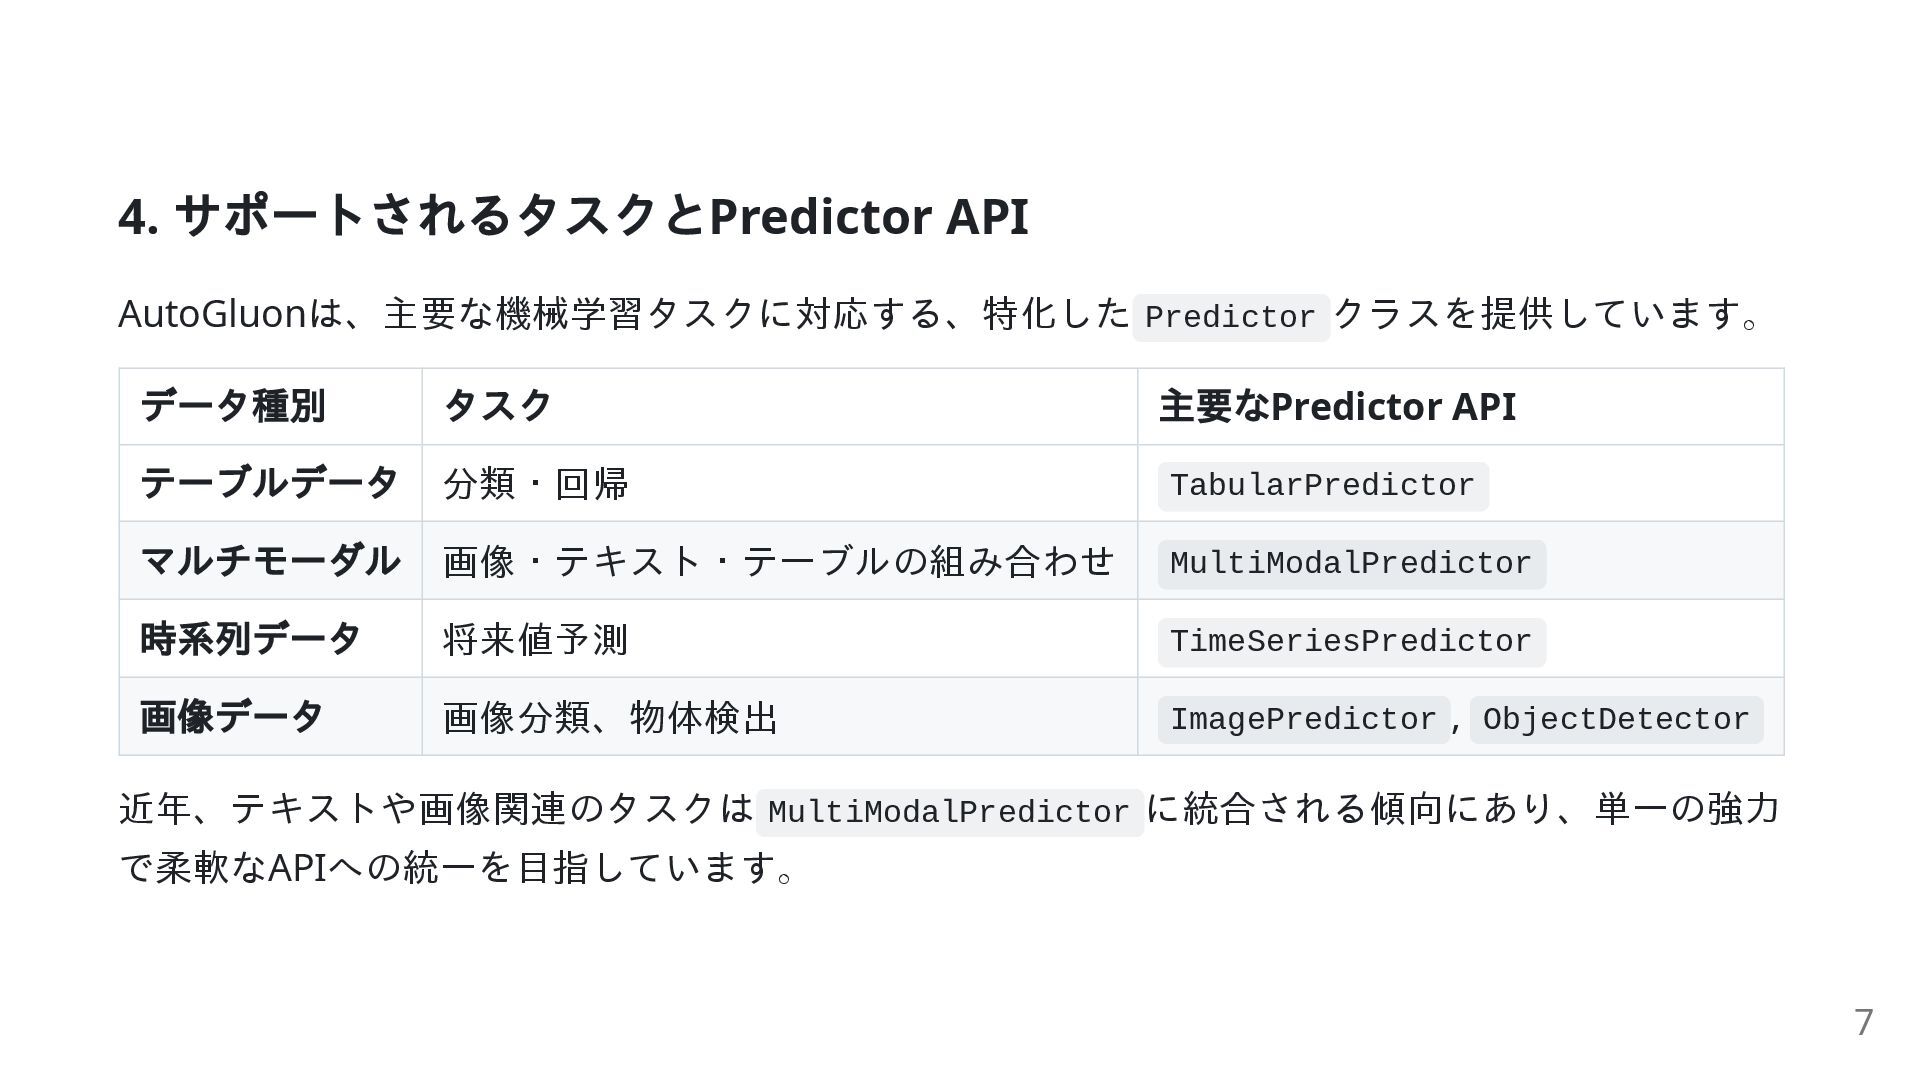Select the 画像データ row label
The height and width of the screenshot is (1080, 1920).
coord(232,717)
